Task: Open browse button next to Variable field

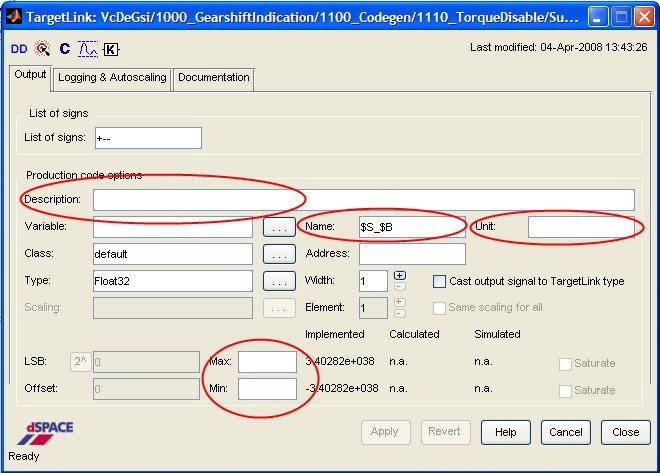Action: click(280, 227)
